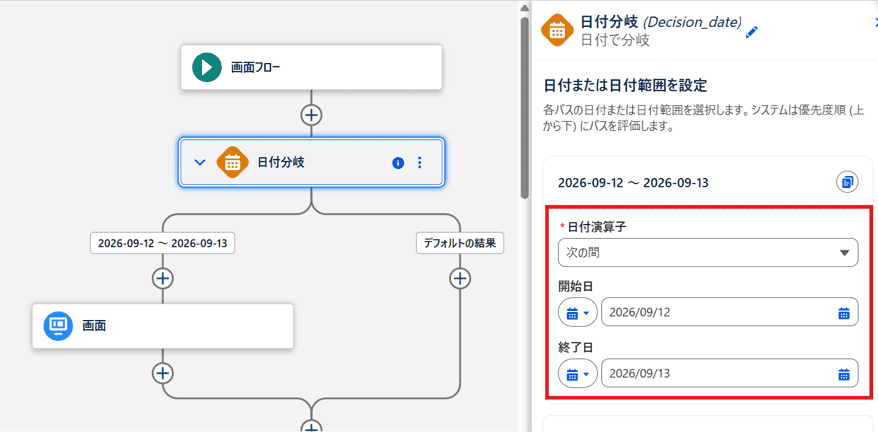
Task: Click the 終了日 date field 2026/09/13
Action: coord(730,373)
